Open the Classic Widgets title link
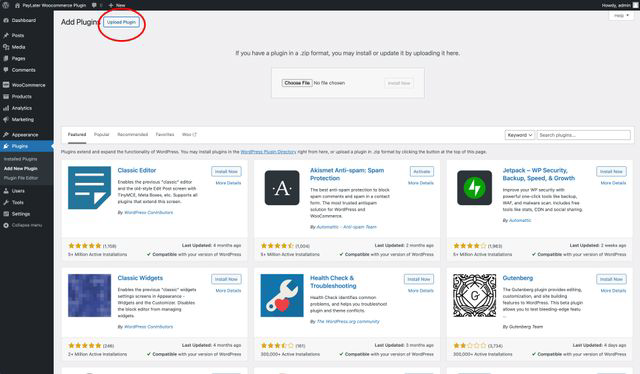The image size is (640, 374). pyautogui.click(x=140, y=278)
